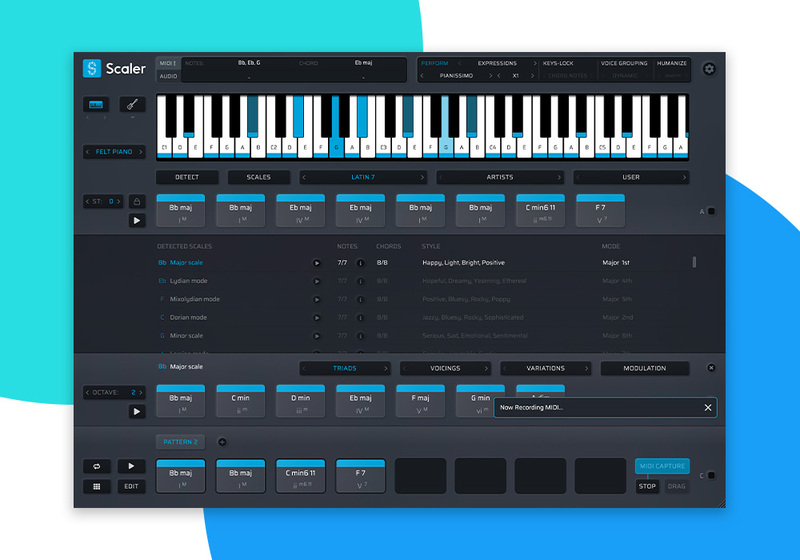Viewport: 800px width, 560px height.
Task: Select the F 7 pad in the pattern row
Action: point(360,476)
